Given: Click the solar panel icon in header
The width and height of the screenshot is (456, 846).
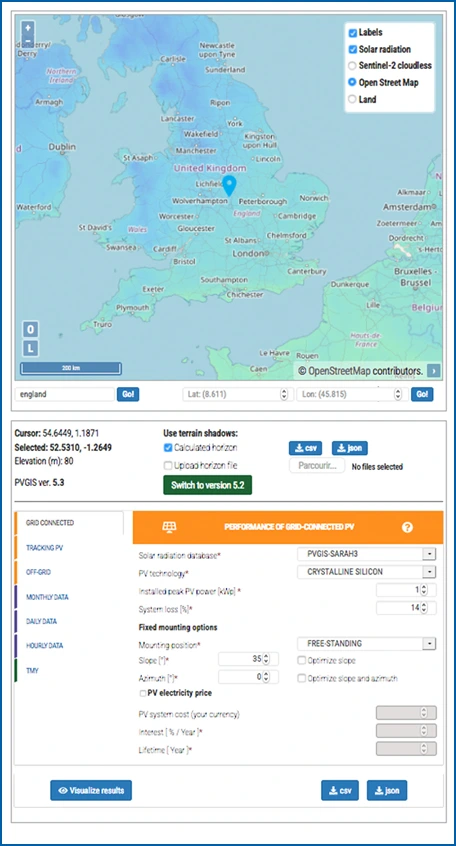Looking at the screenshot, I should [x=169, y=527].
